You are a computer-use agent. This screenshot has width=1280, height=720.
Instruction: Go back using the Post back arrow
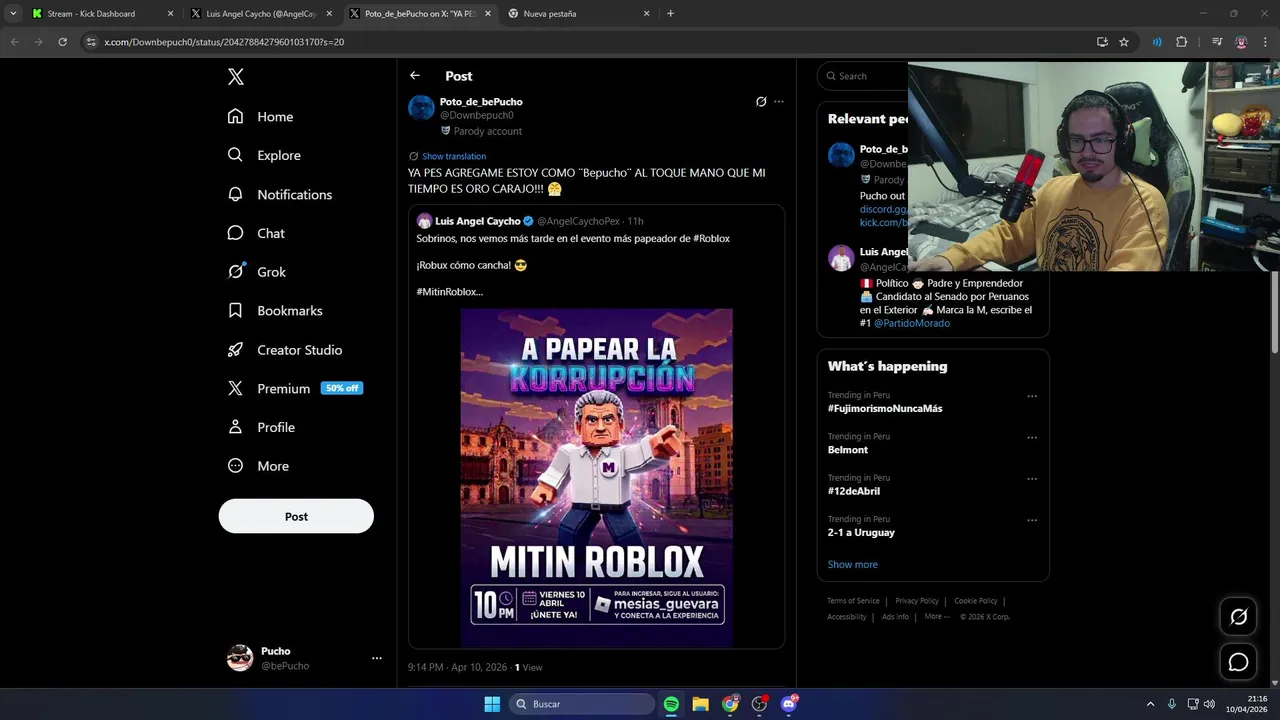415,76
